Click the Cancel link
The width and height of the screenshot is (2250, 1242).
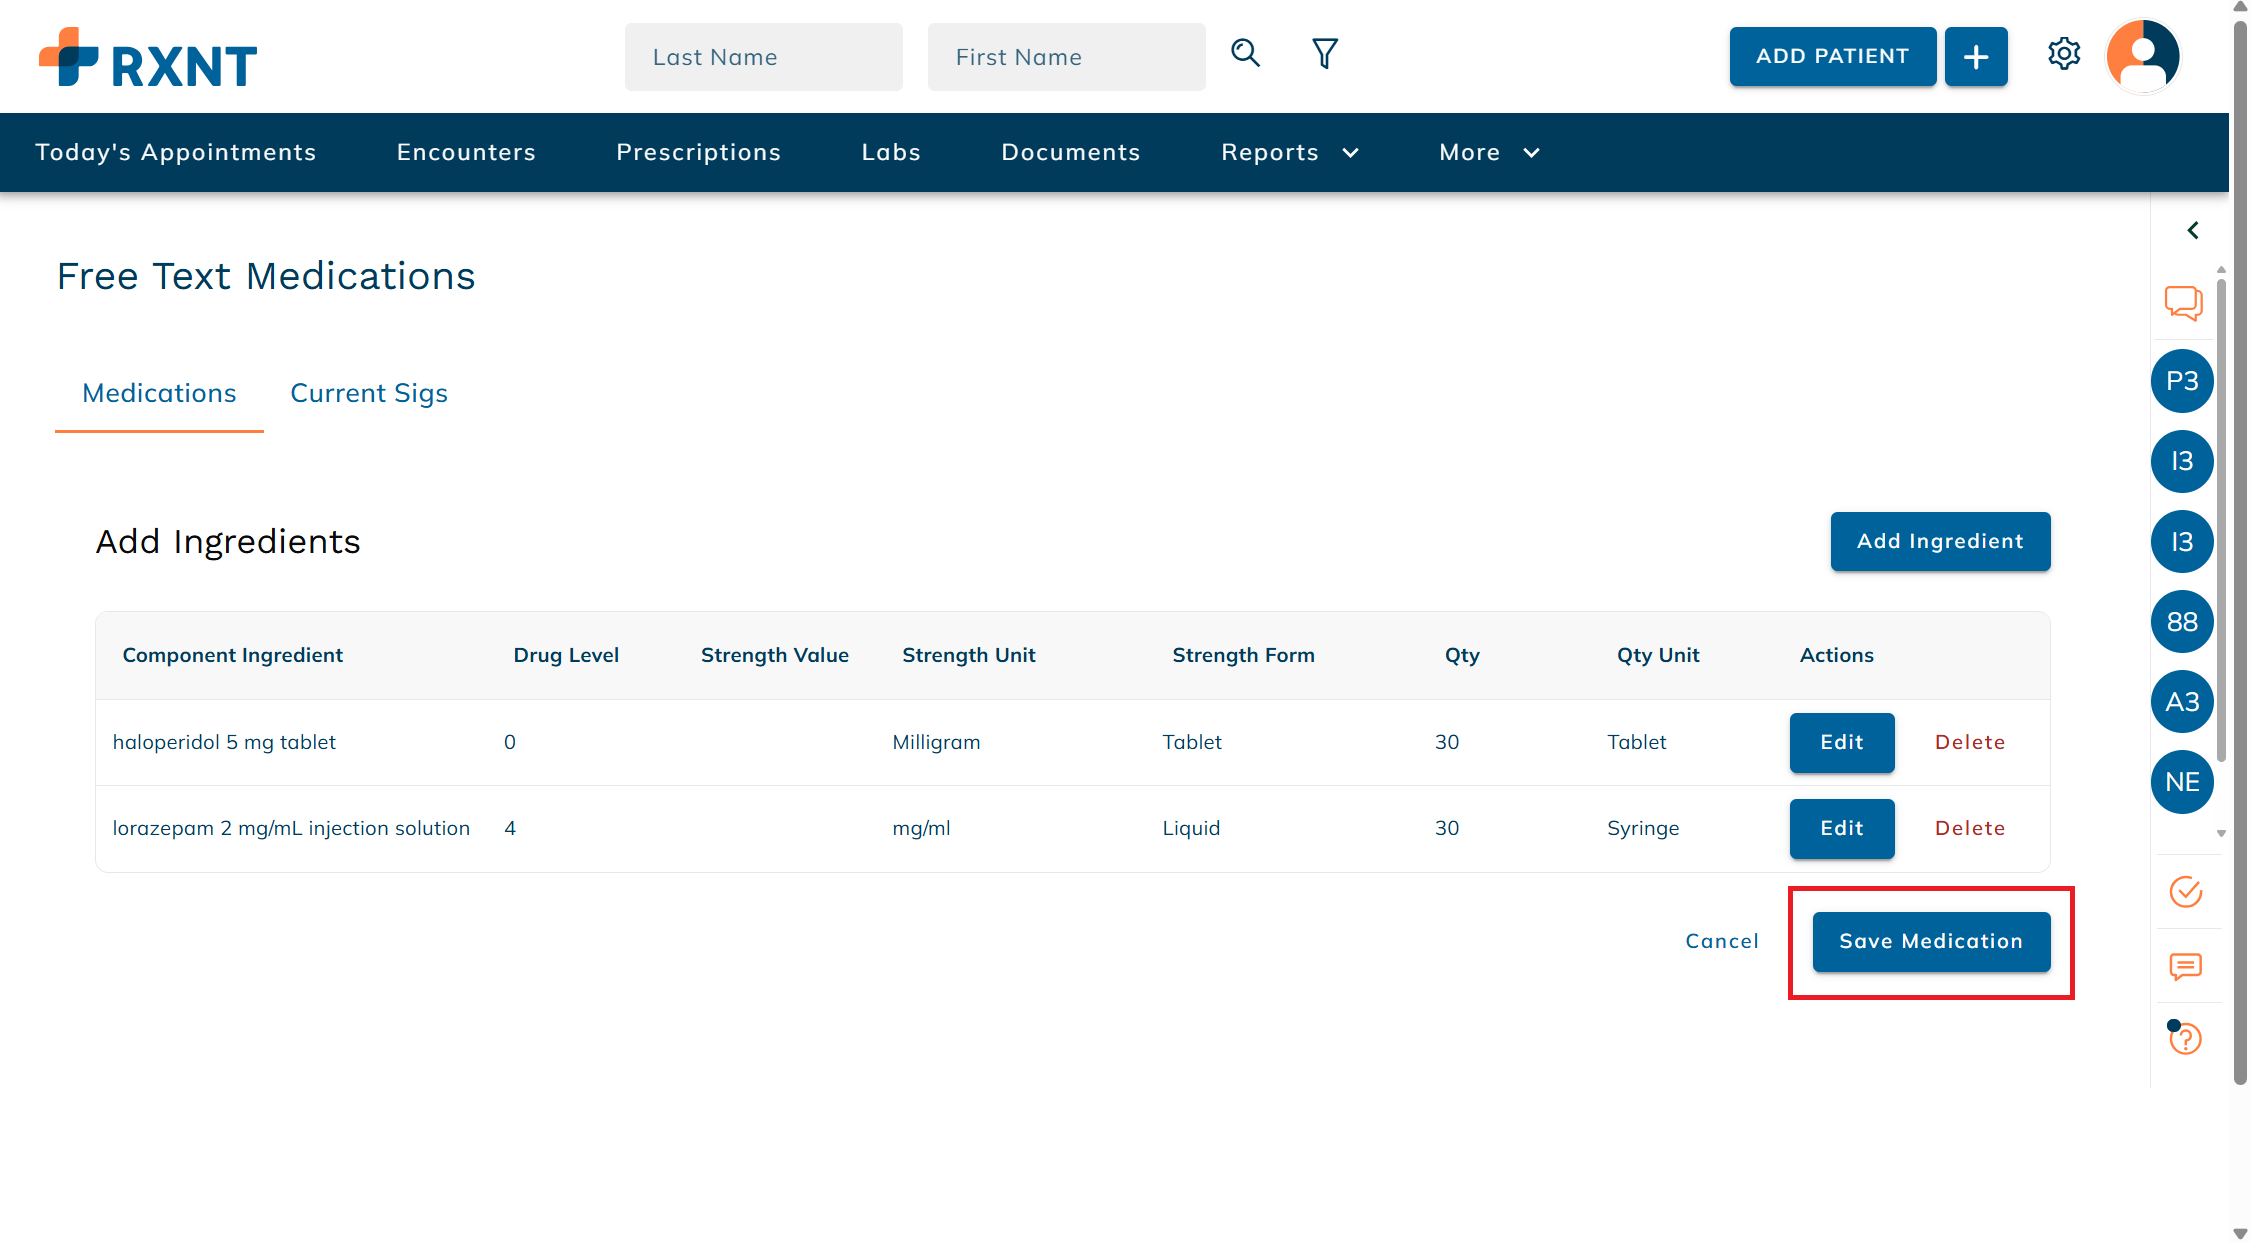tap(1721, 941)
